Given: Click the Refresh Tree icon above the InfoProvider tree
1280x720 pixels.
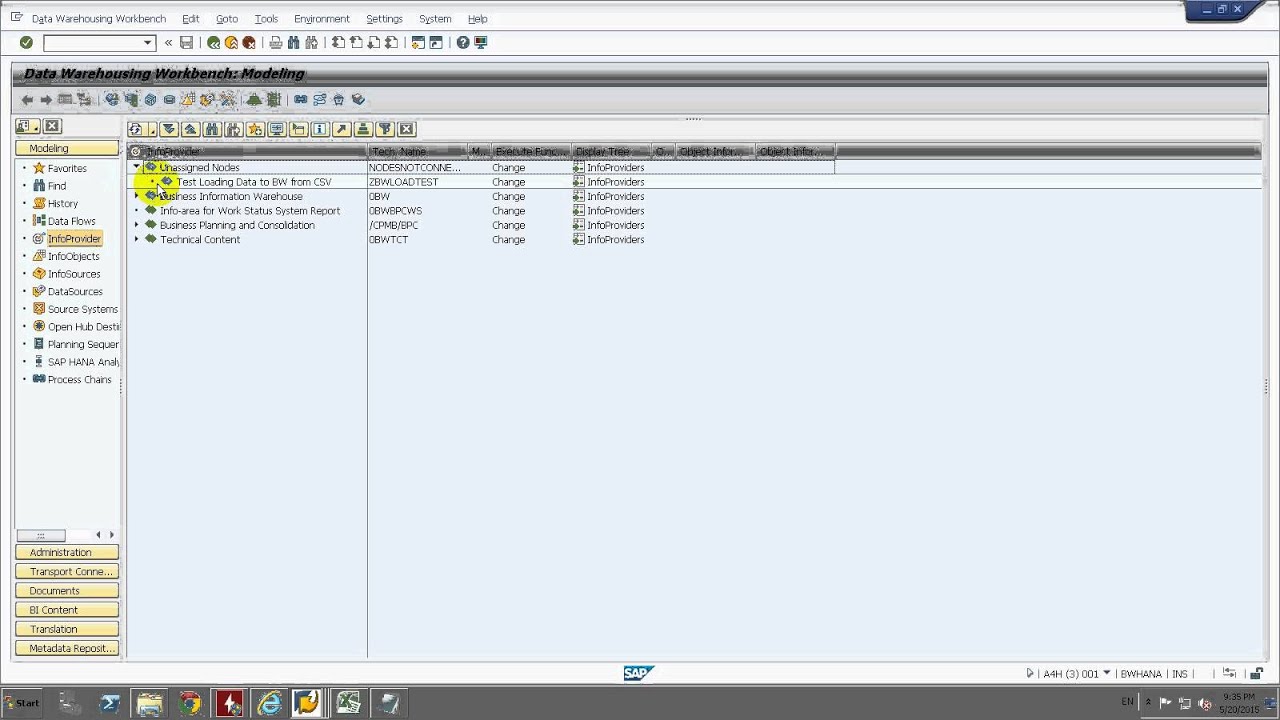Looking at the screenshot, I should pyautogui.click(x=136, y=130).
